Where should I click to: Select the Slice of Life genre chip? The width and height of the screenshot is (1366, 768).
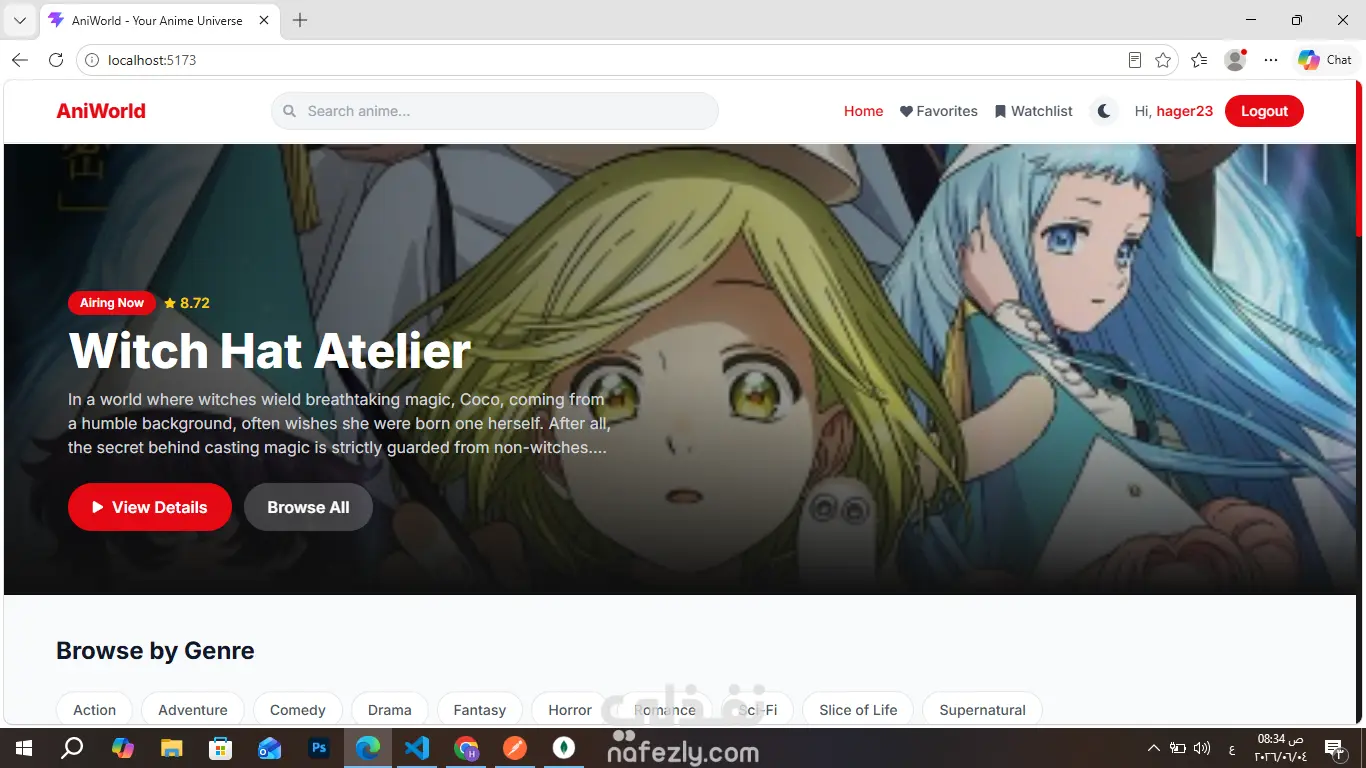click(x=858, y=709)
